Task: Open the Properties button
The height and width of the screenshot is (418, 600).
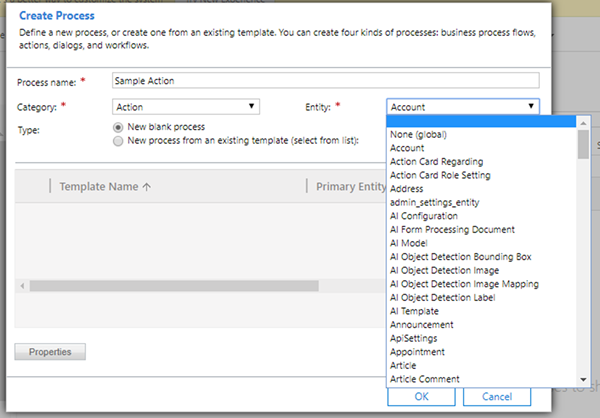Action: coord(50,352)
